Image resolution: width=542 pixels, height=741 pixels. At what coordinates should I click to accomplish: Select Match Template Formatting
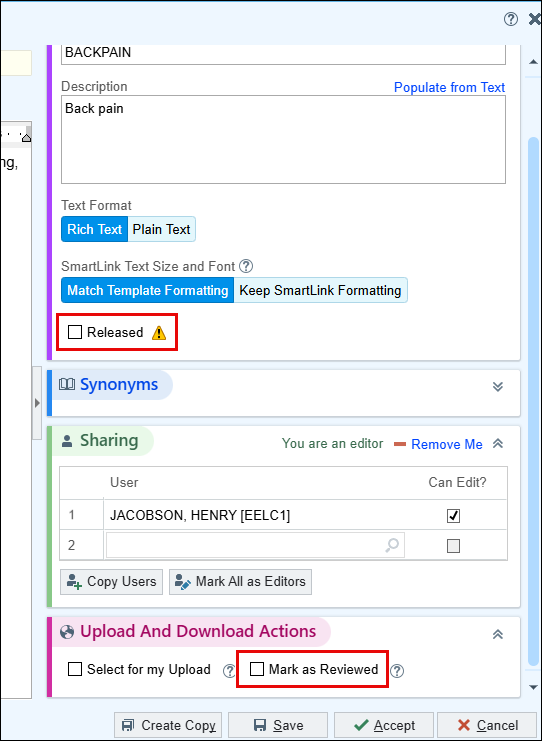pos(147,290)
